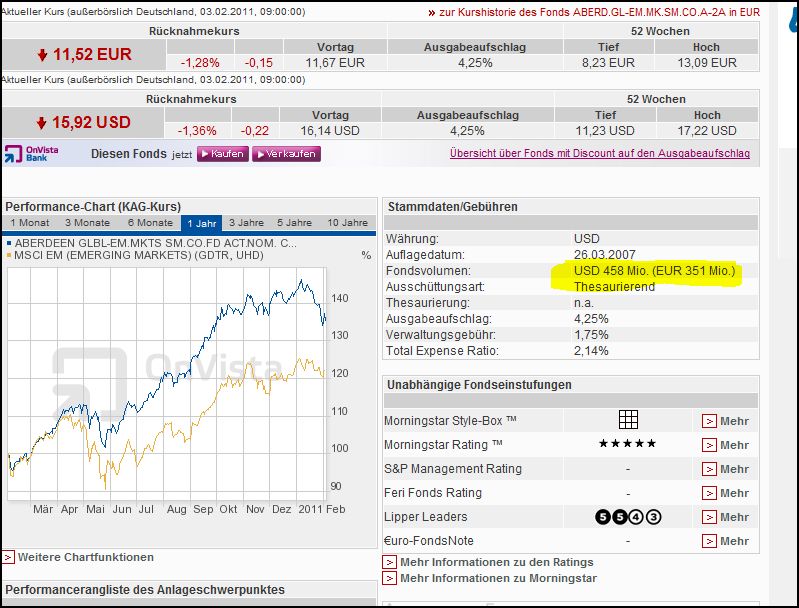Click the 11,52 EUR price value

pos(92,55)
